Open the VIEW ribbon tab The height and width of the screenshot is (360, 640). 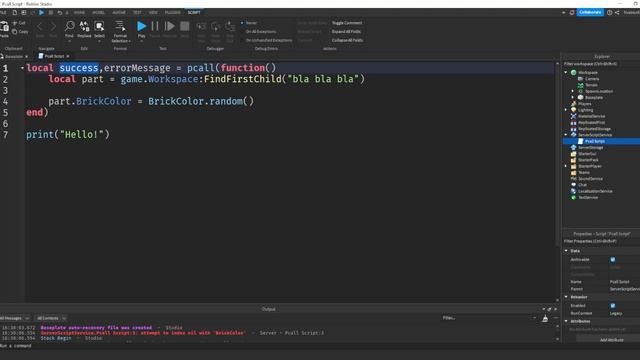coord(153,13)
